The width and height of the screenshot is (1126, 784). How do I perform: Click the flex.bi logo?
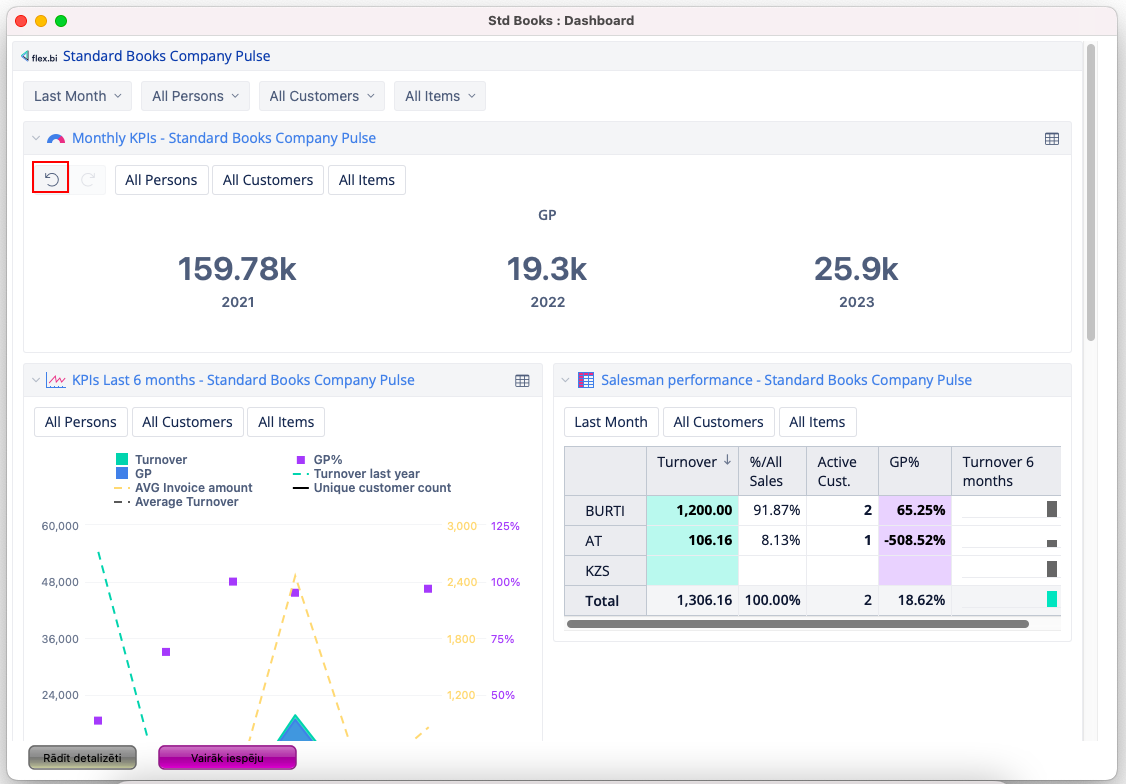pyautogui.click(x=39, y=57)
